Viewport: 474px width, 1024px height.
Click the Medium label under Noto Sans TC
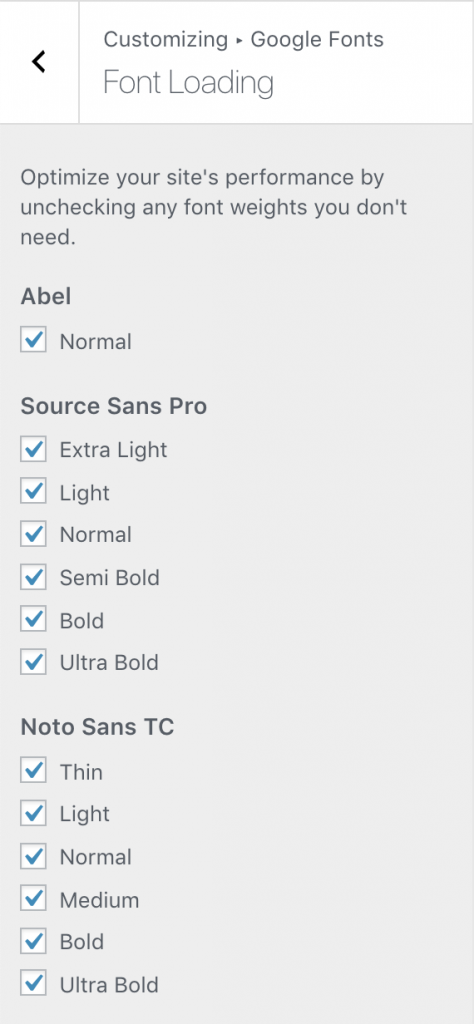tap(99, 900)
